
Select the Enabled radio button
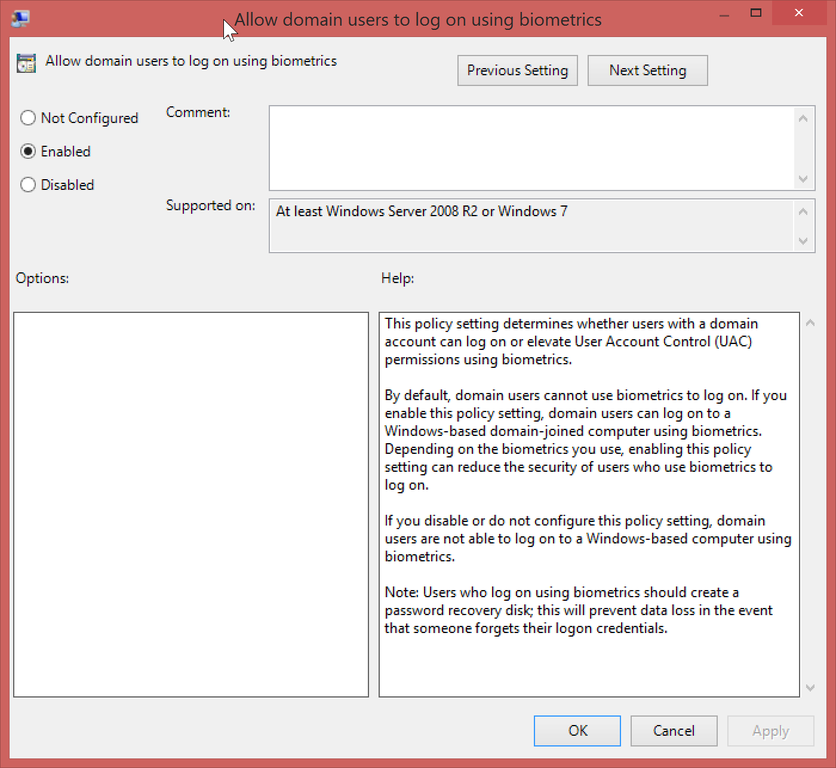click(28, 151)
